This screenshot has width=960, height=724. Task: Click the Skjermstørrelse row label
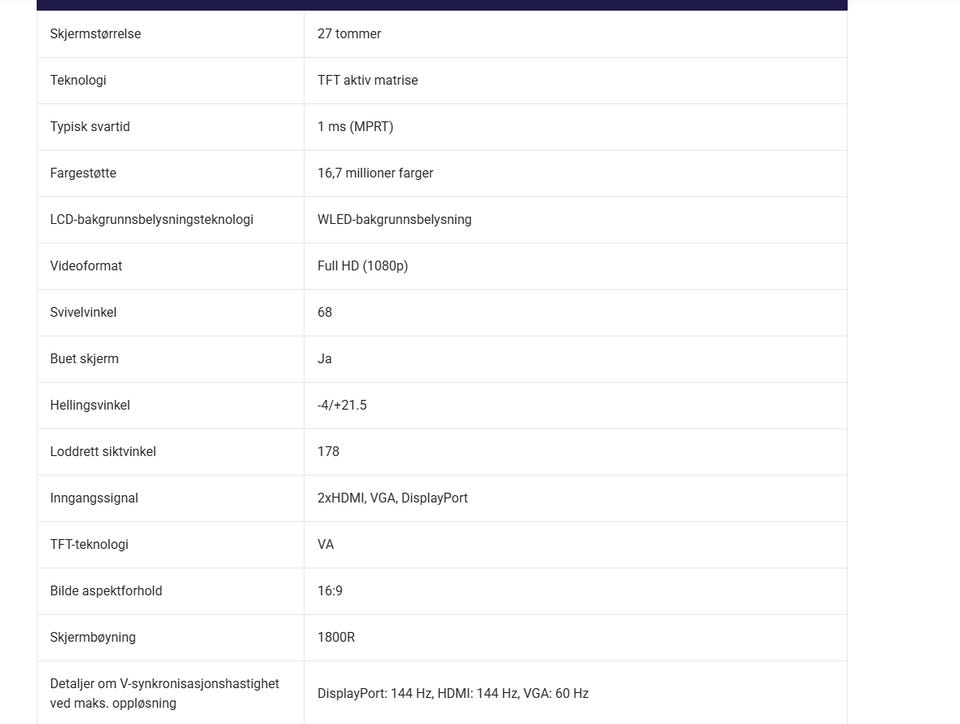point(96,34)
